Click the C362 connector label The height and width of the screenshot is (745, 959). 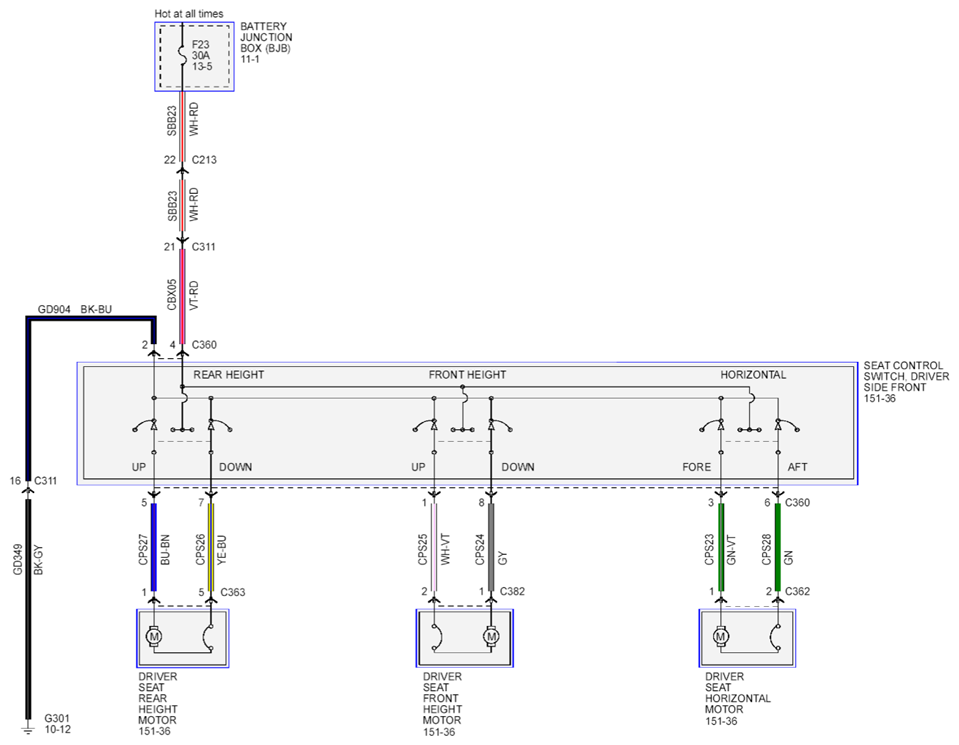[x=798, y=591]
